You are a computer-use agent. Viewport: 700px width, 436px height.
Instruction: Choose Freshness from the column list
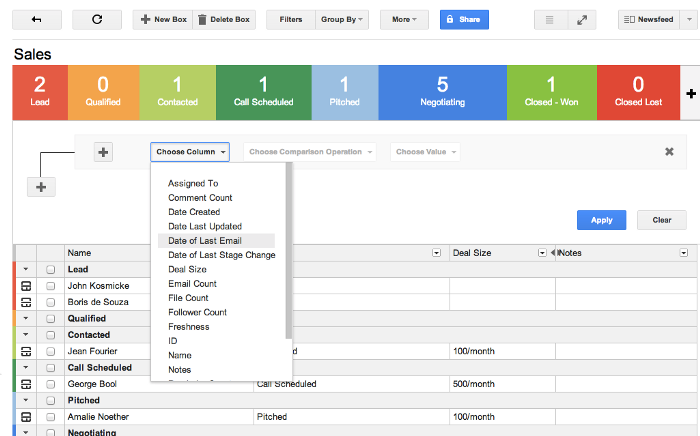(188, 327)
